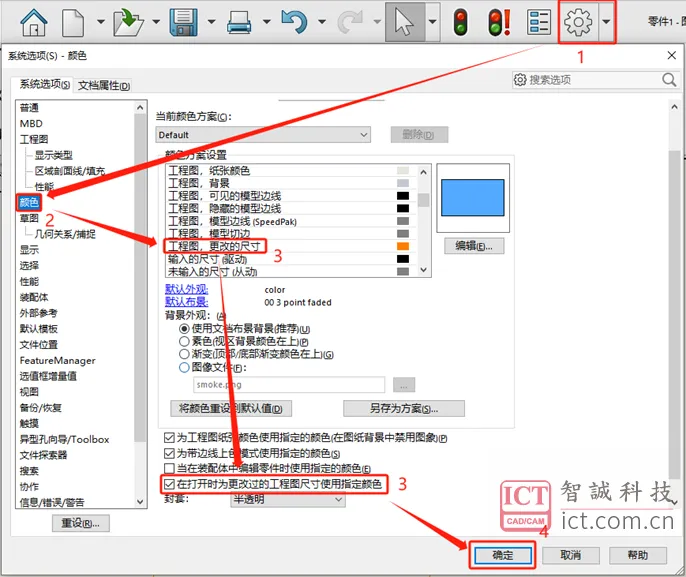Open Options with the gear icon

pos(578,22)
